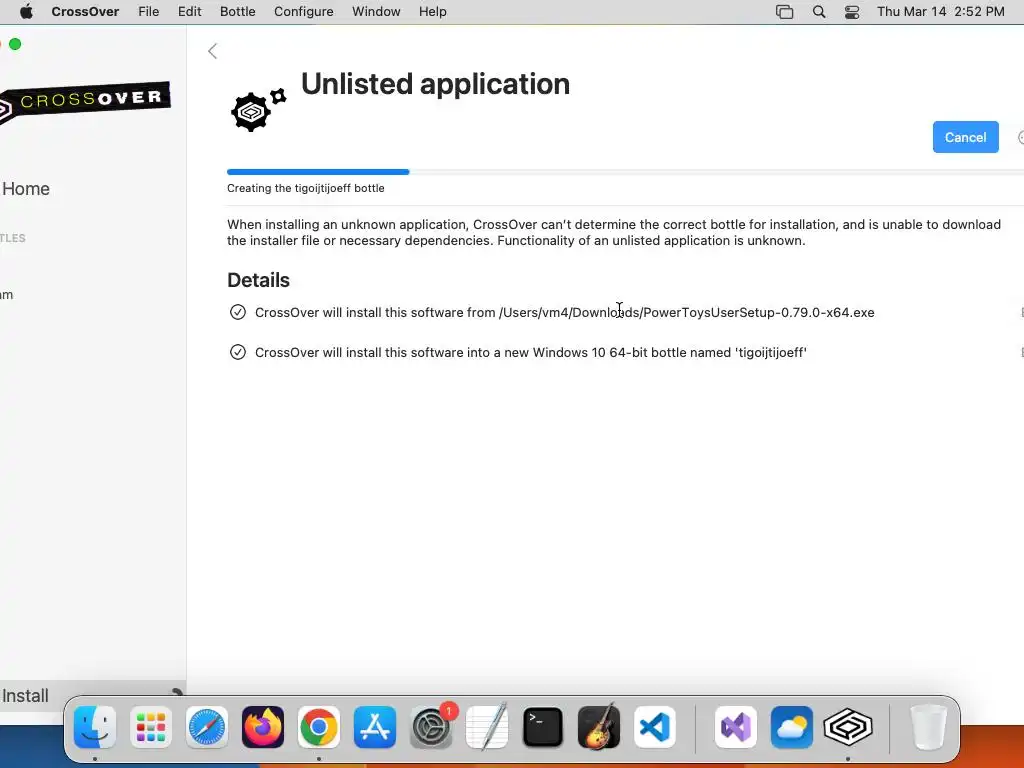The height and width of the screenshot is (768, 1024).
Task: Open Google Chrome from the dock
Action: tap(319, 727)
